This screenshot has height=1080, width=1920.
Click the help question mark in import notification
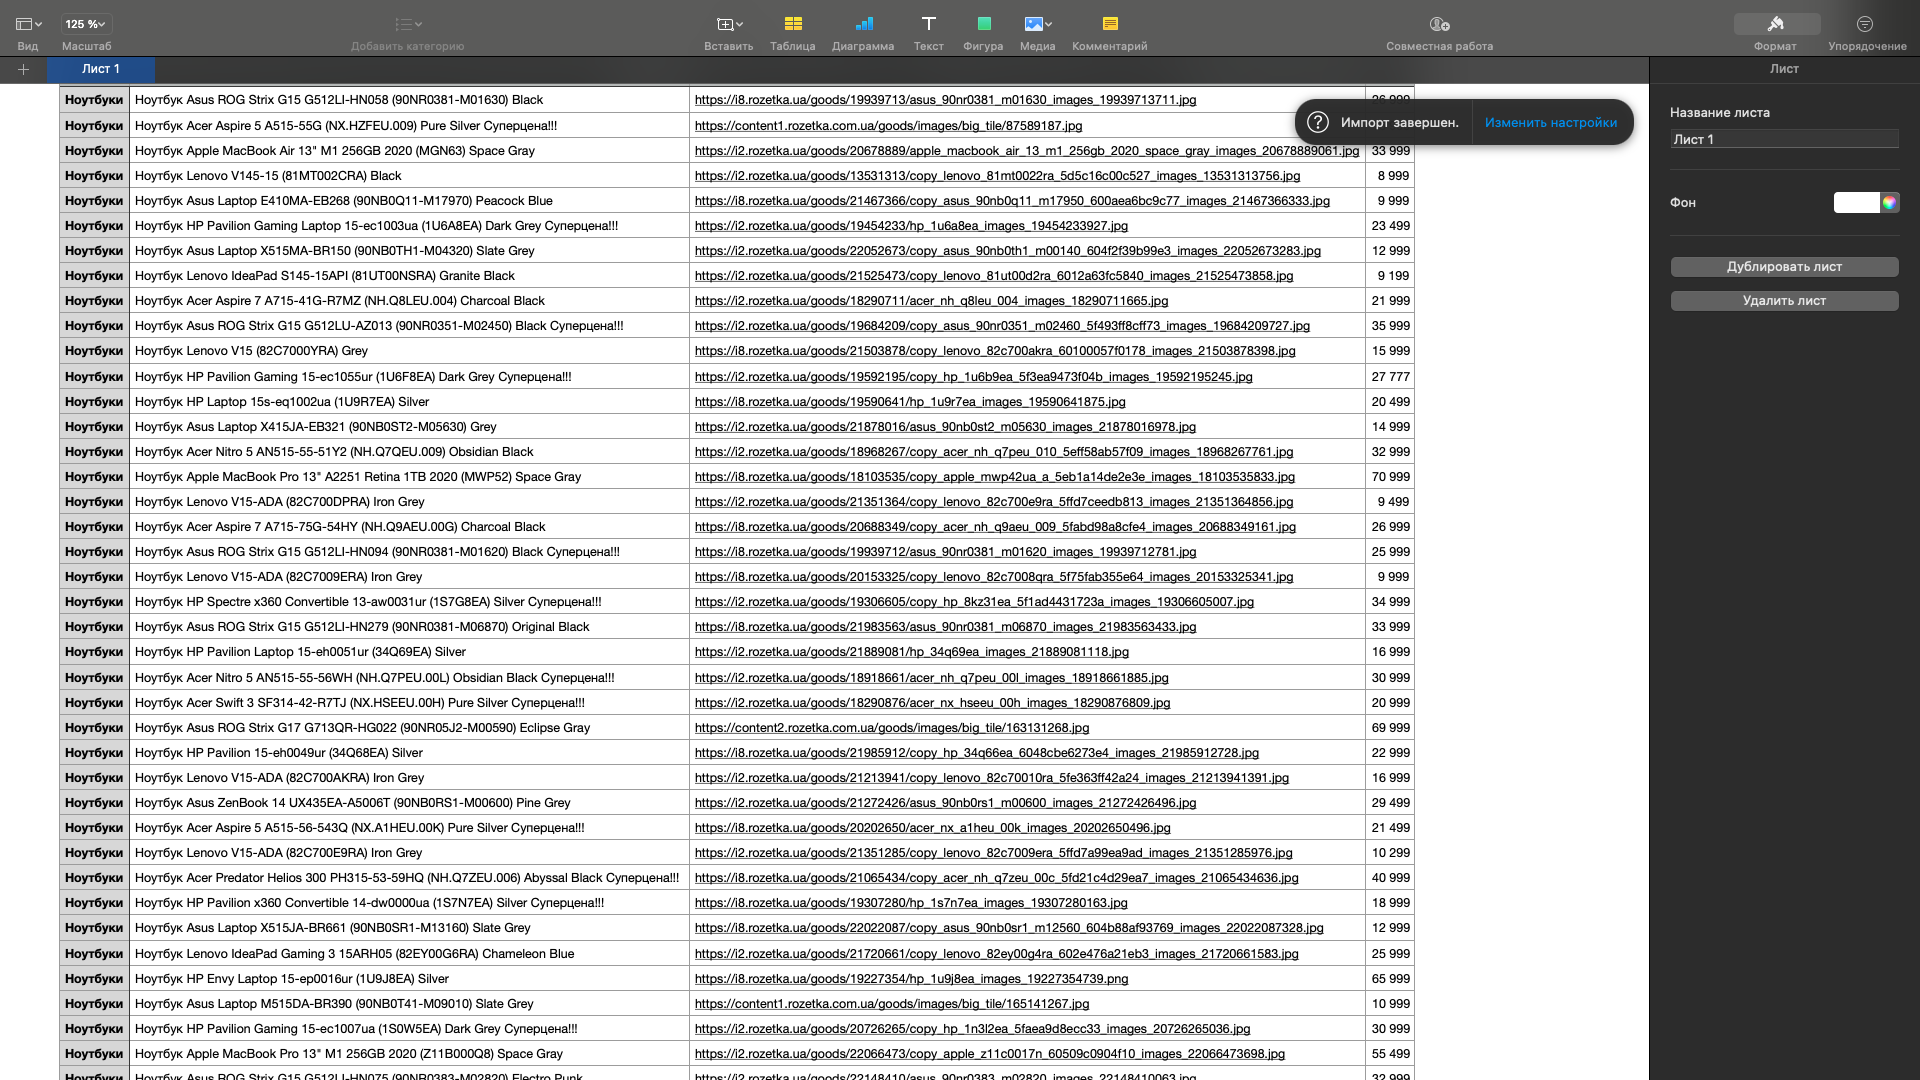tap(1318, 122)
